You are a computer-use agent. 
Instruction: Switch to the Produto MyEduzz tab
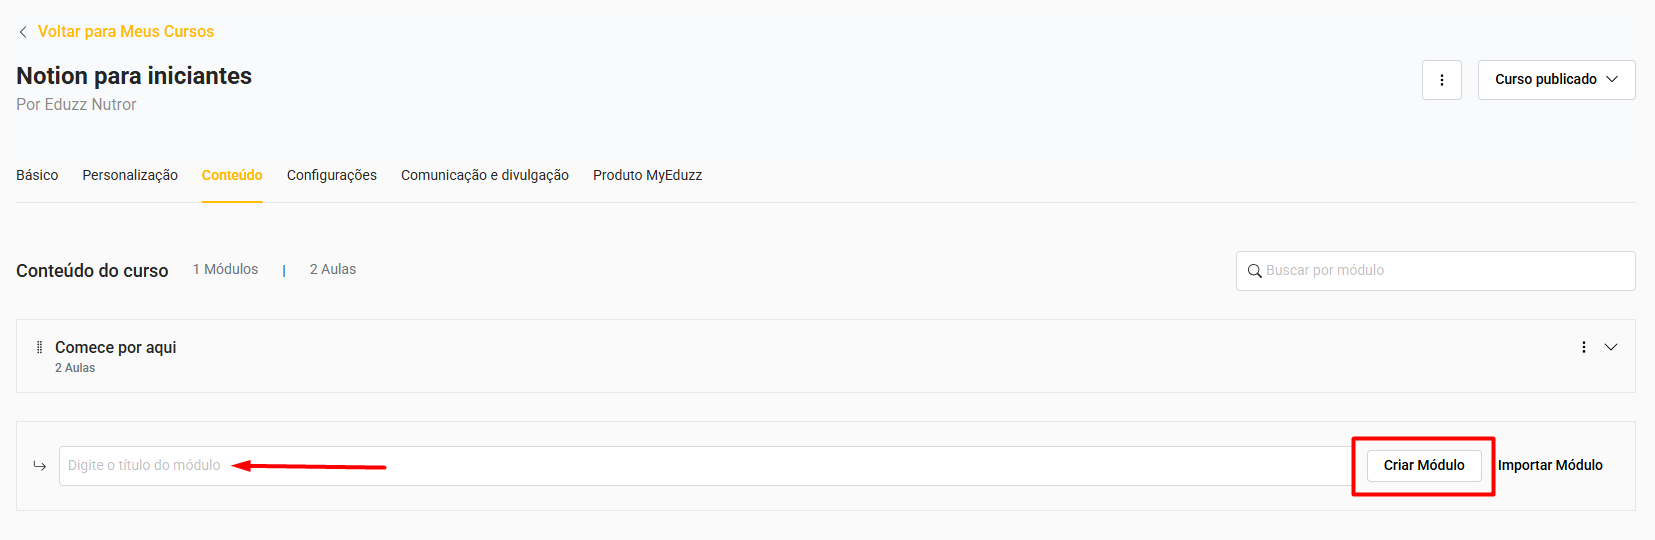tap(647, 175)
